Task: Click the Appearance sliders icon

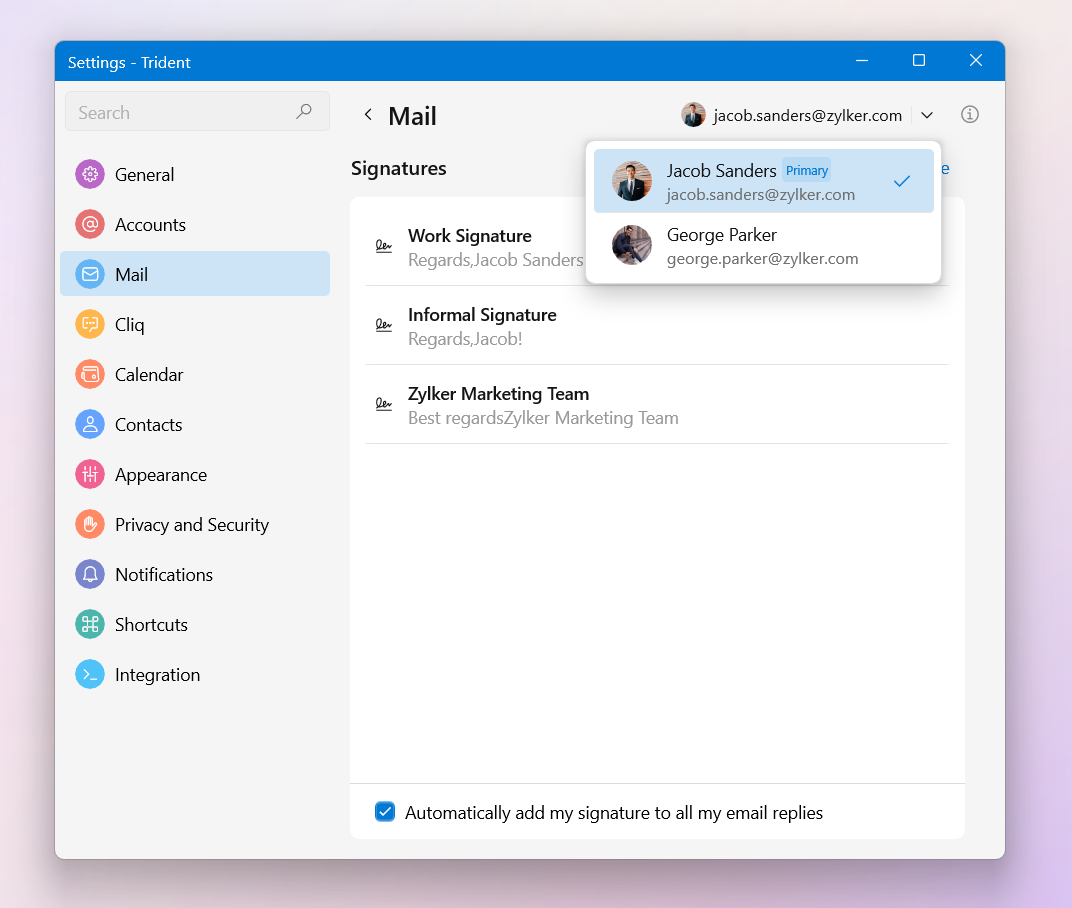Action: (90, 475)
